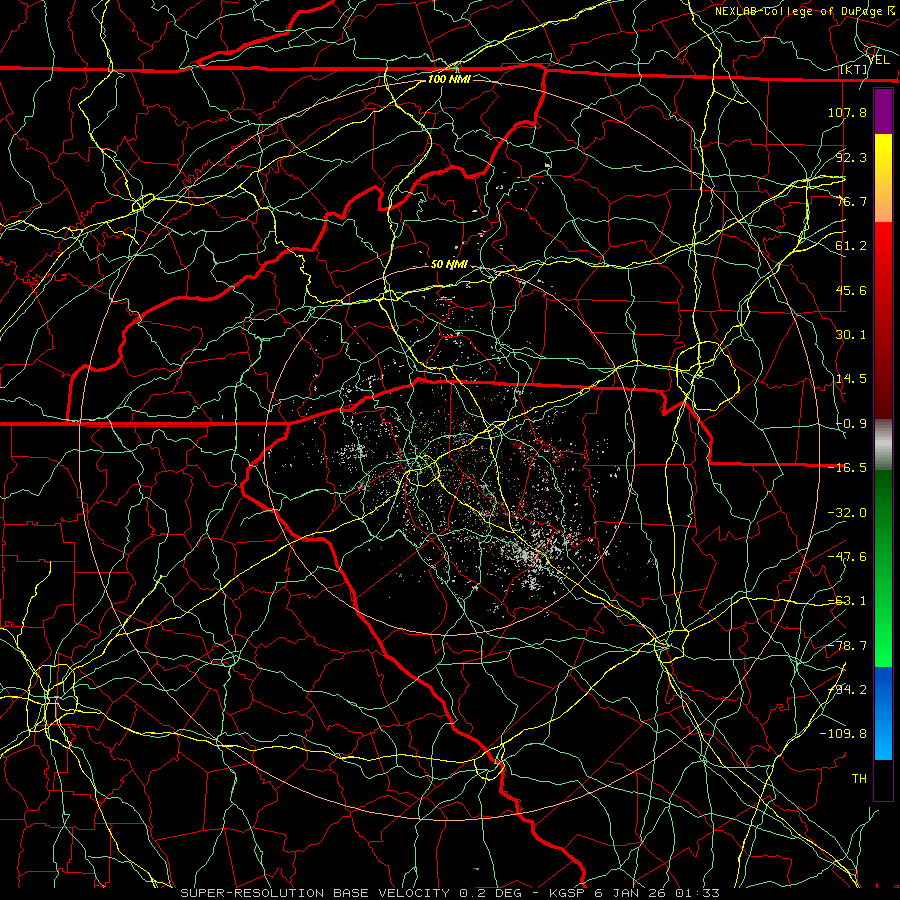The image size is (900, 900).
Task: Select the 107.8 scale value
Action: [x=847, y=112]
